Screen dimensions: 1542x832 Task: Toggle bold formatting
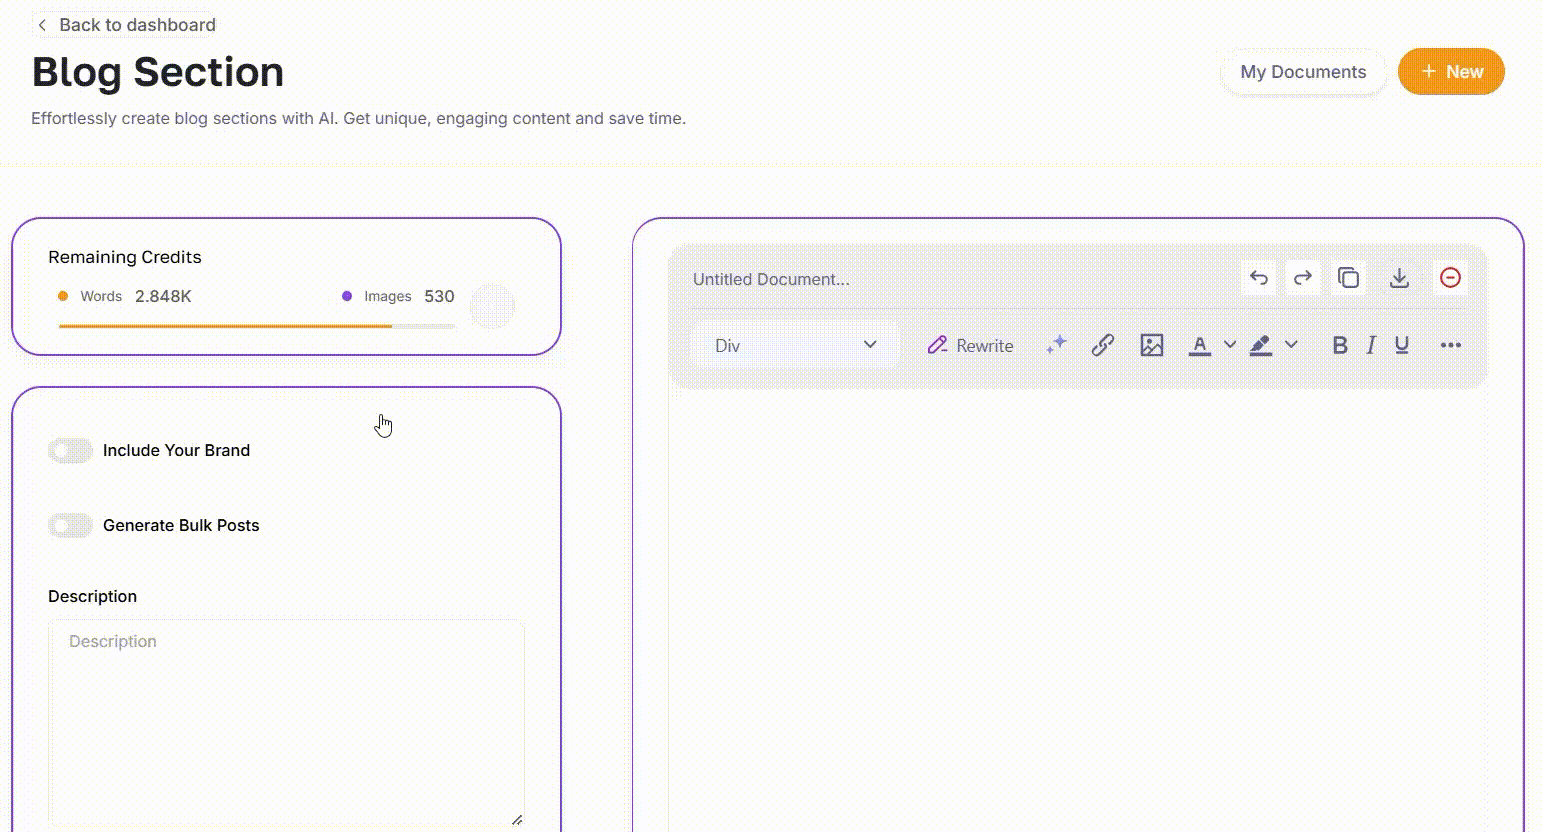(x=1339, y=345)
